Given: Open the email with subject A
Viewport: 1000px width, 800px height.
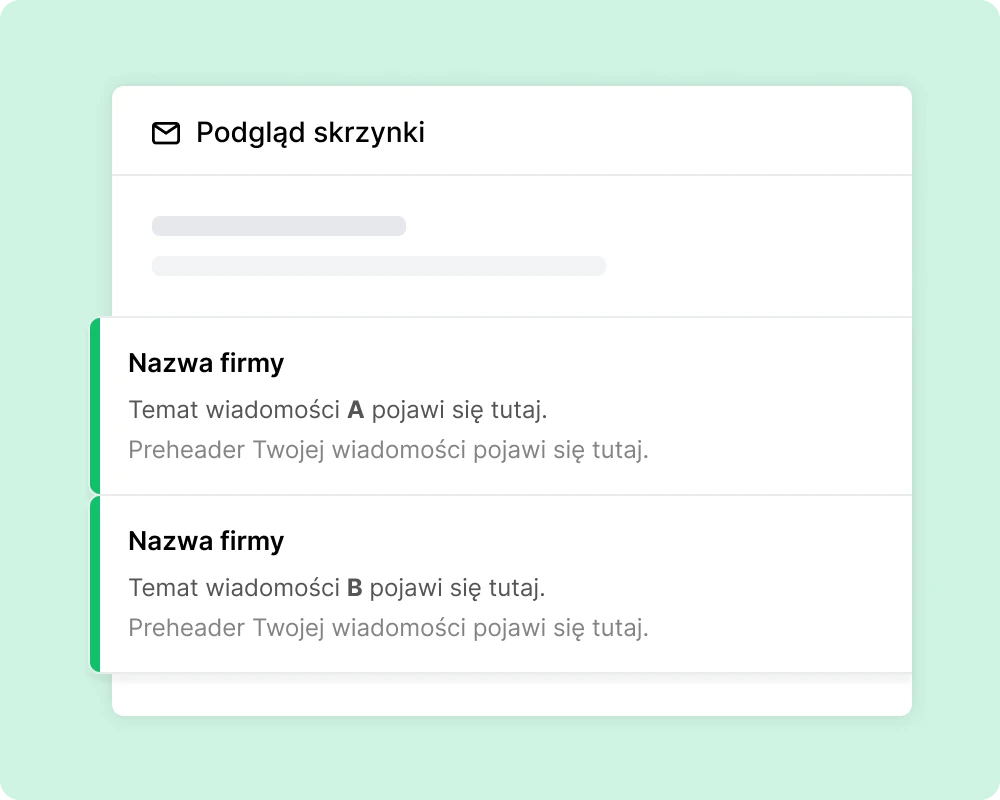Looking at the screenshot, I should pos(501,406).
